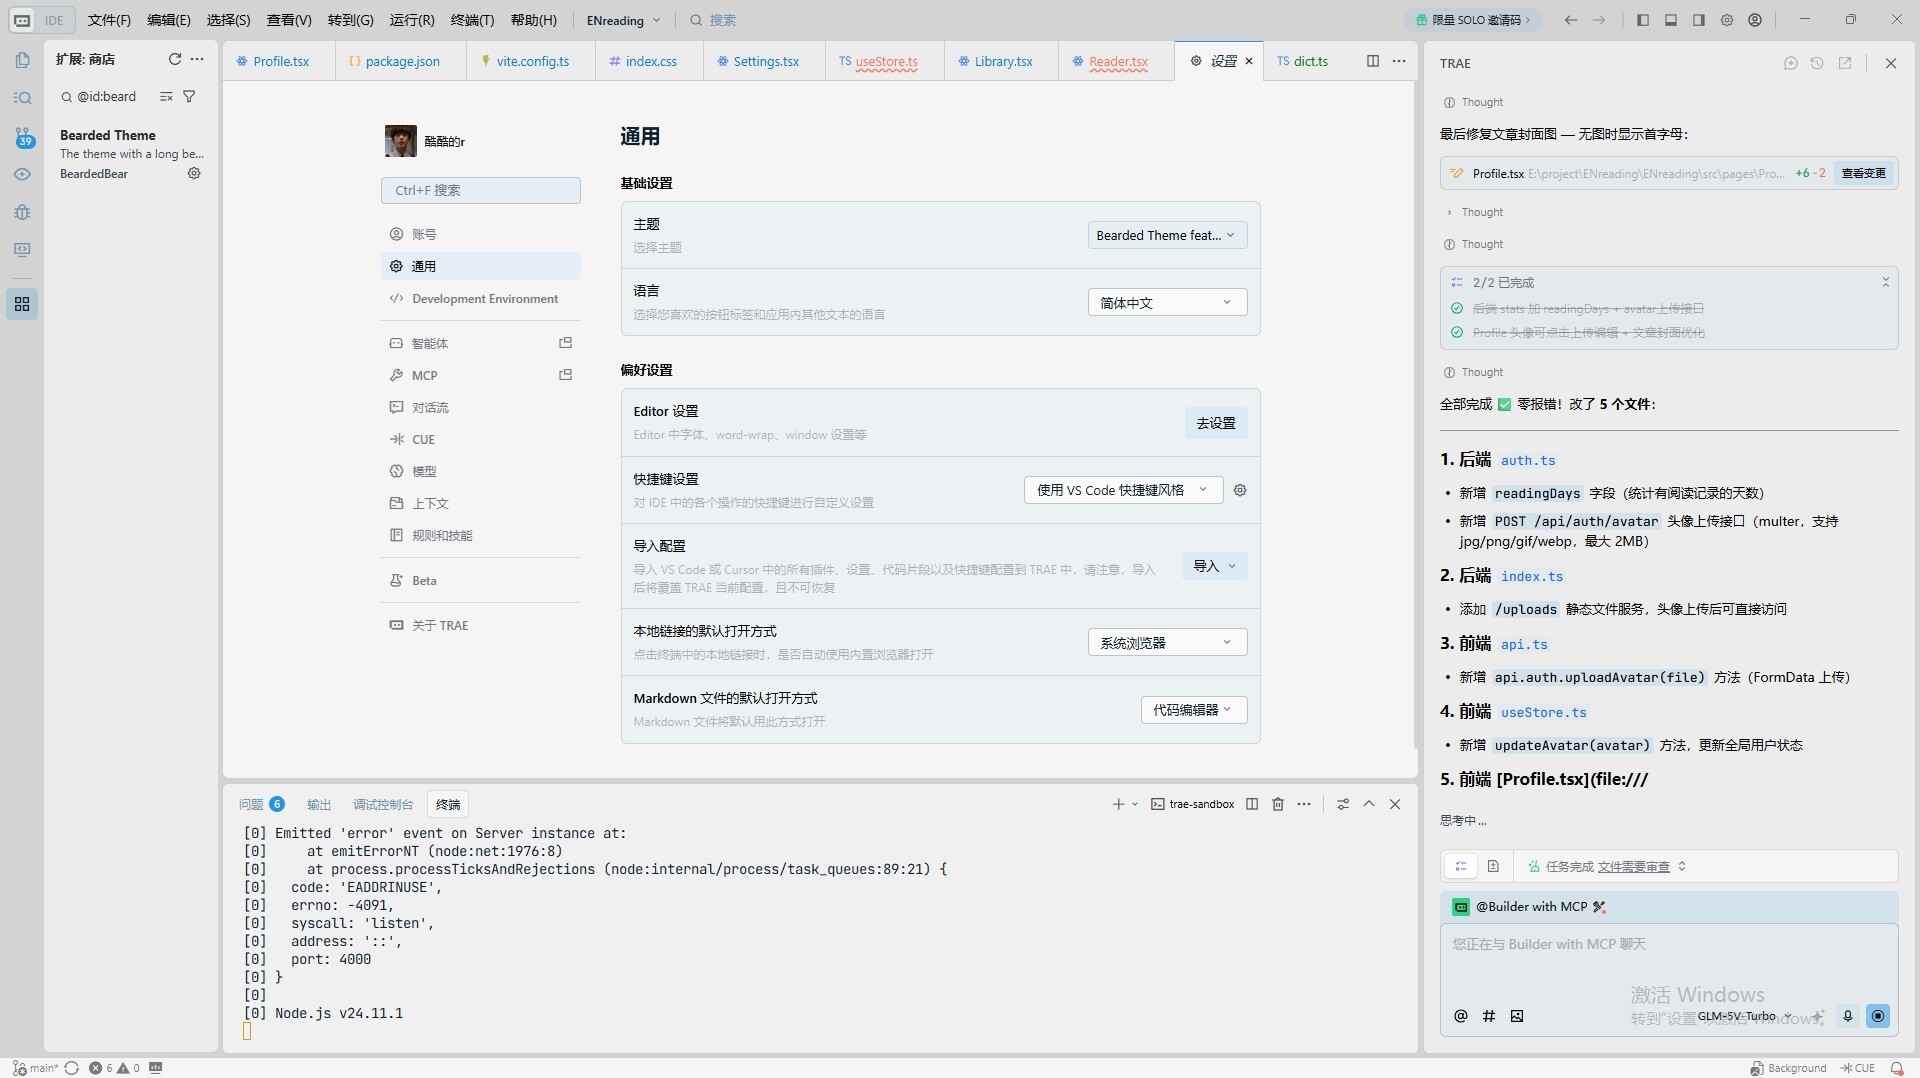
Task: Click the filter icon in extensions search
Action: click(x=189, y=97)
